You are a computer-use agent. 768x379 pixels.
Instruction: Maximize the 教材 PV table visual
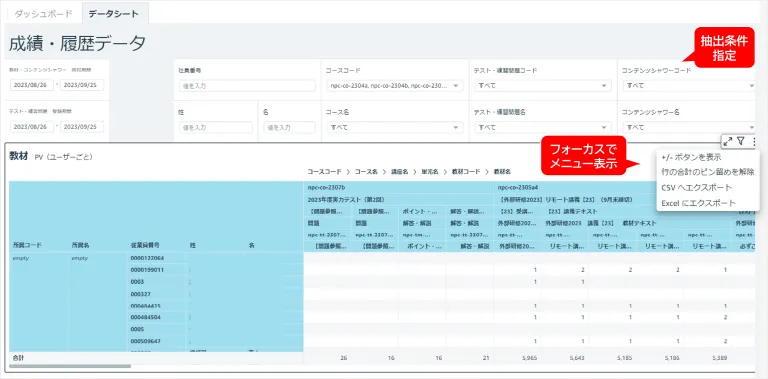pos(728,142)
